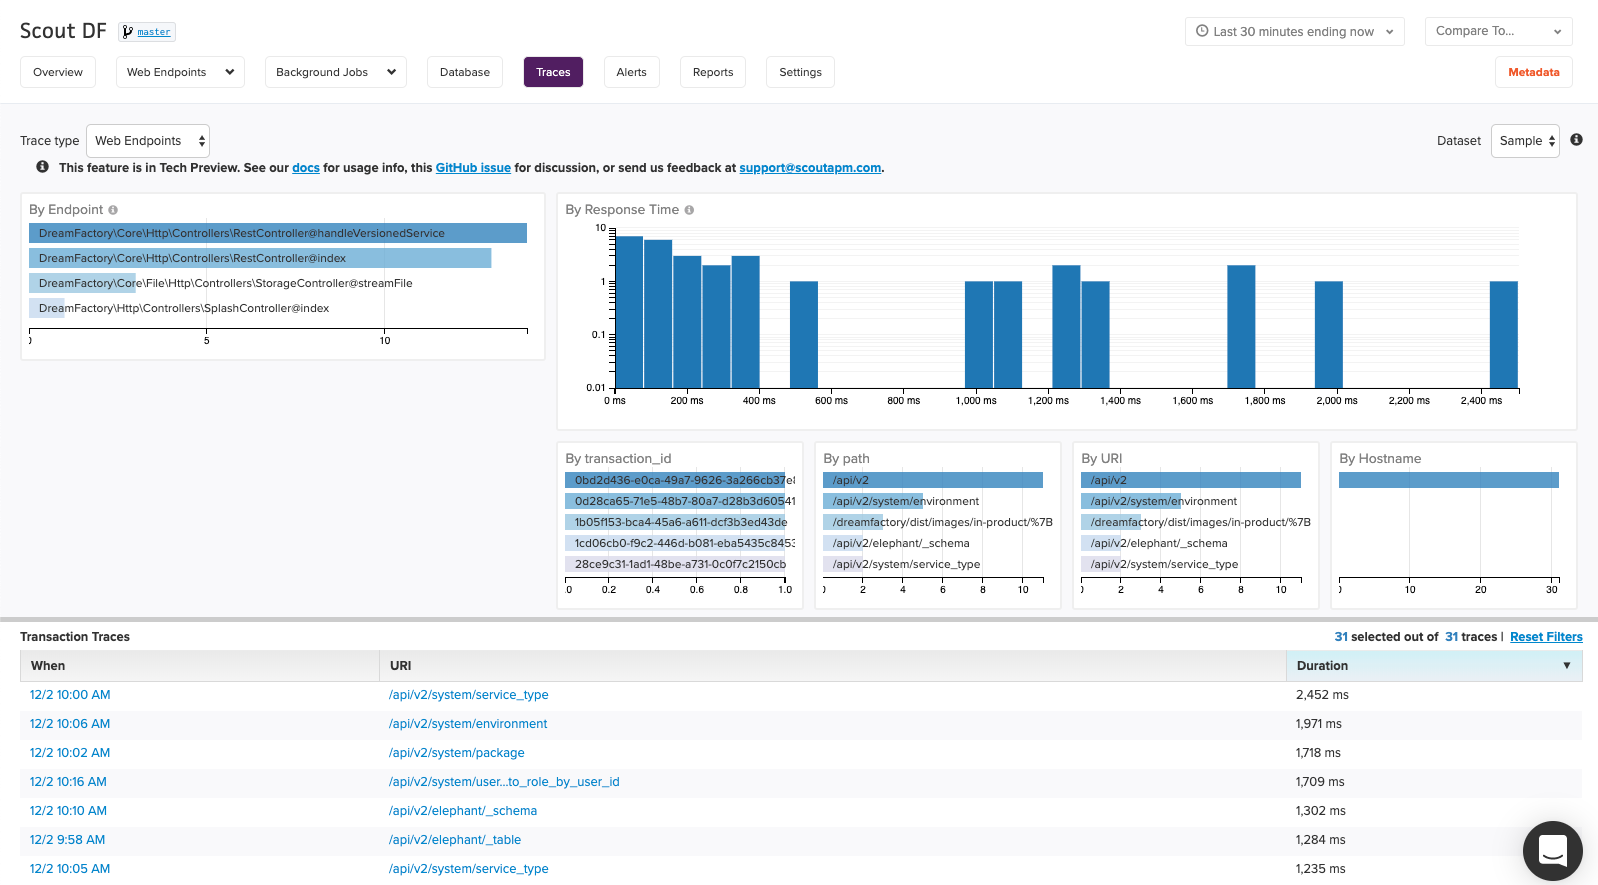The height and width of the screenshot is (885, 1598).
Task: Open trace at 12/2 9:58 AM
Action: tap(67, 840)
